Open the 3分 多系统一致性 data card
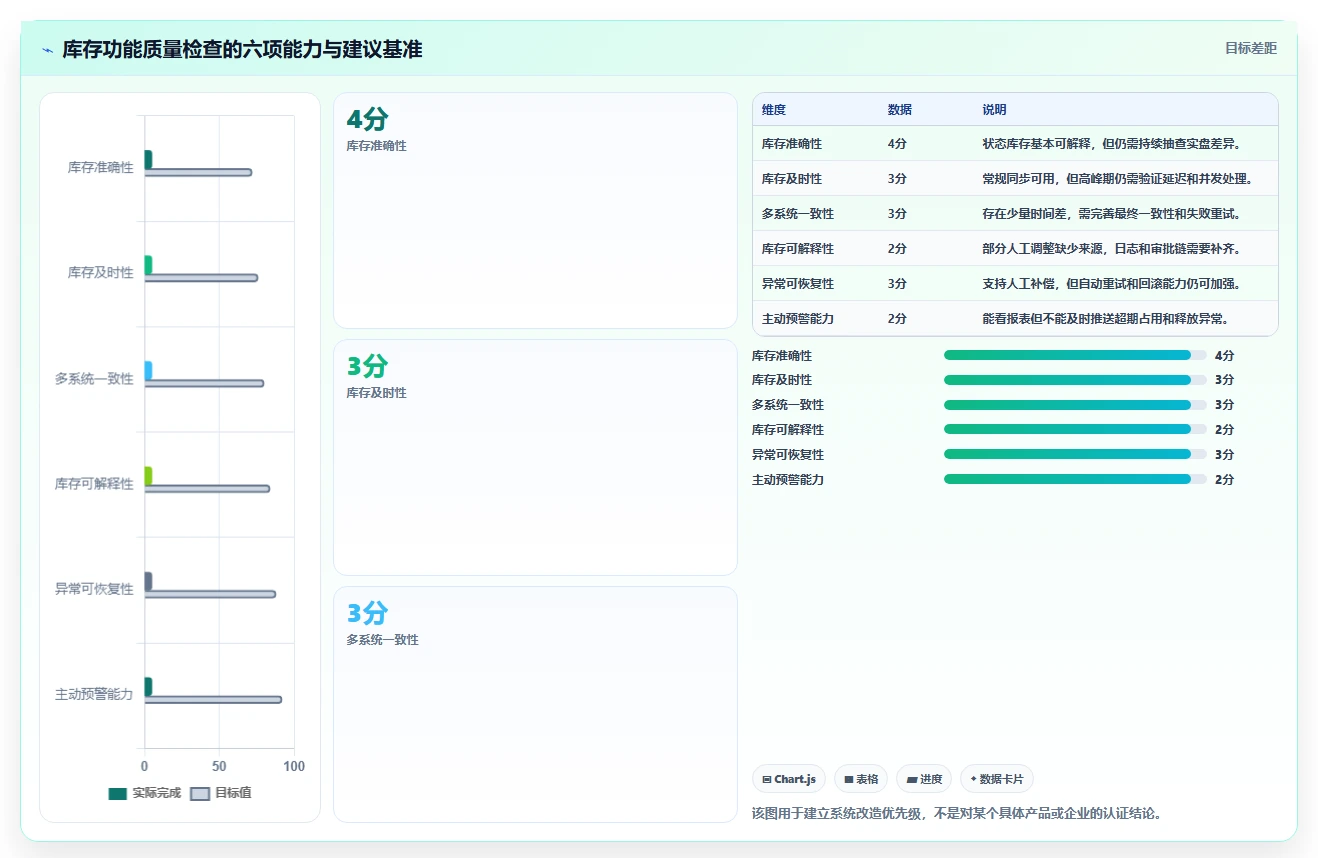1318x858 pixels. pos(535,704)
